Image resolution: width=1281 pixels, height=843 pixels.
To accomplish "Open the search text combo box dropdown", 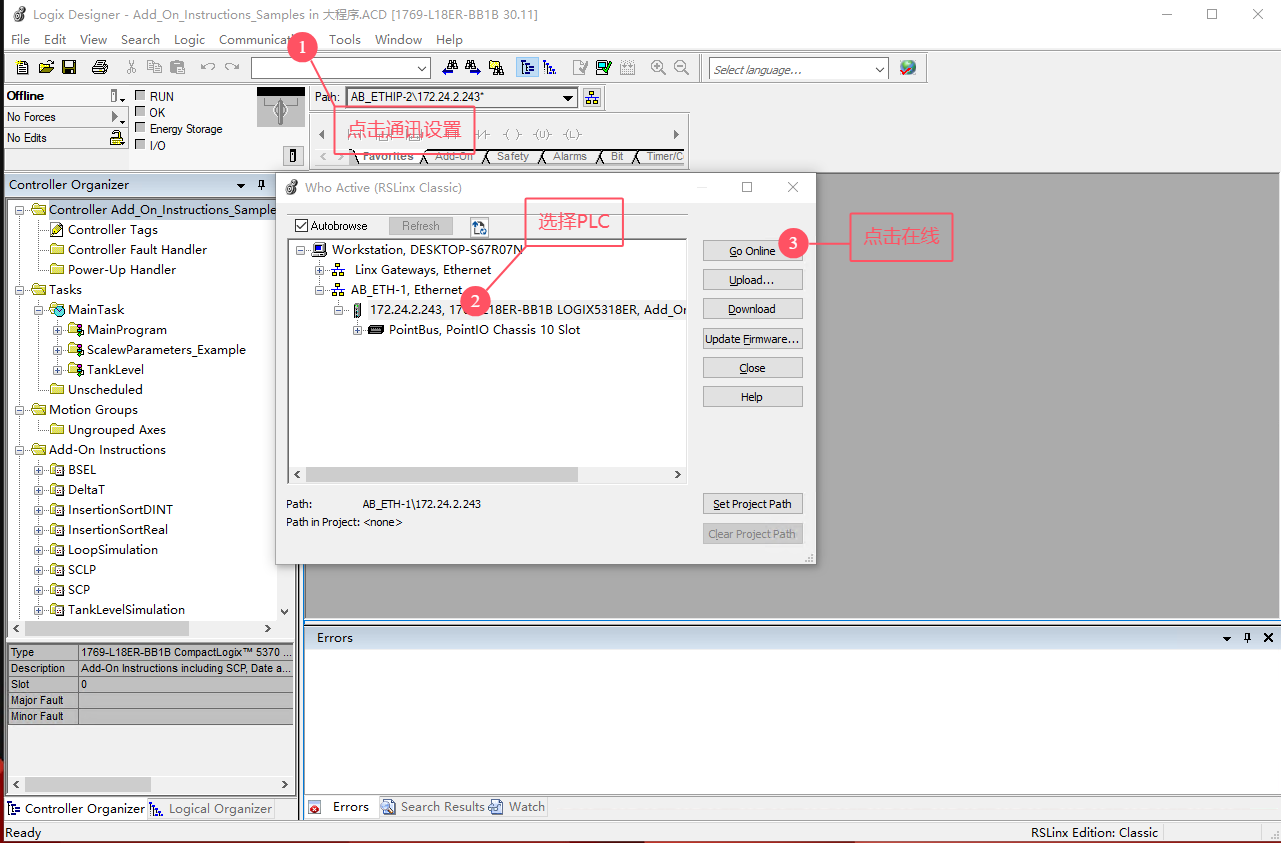I will point(422,68).
